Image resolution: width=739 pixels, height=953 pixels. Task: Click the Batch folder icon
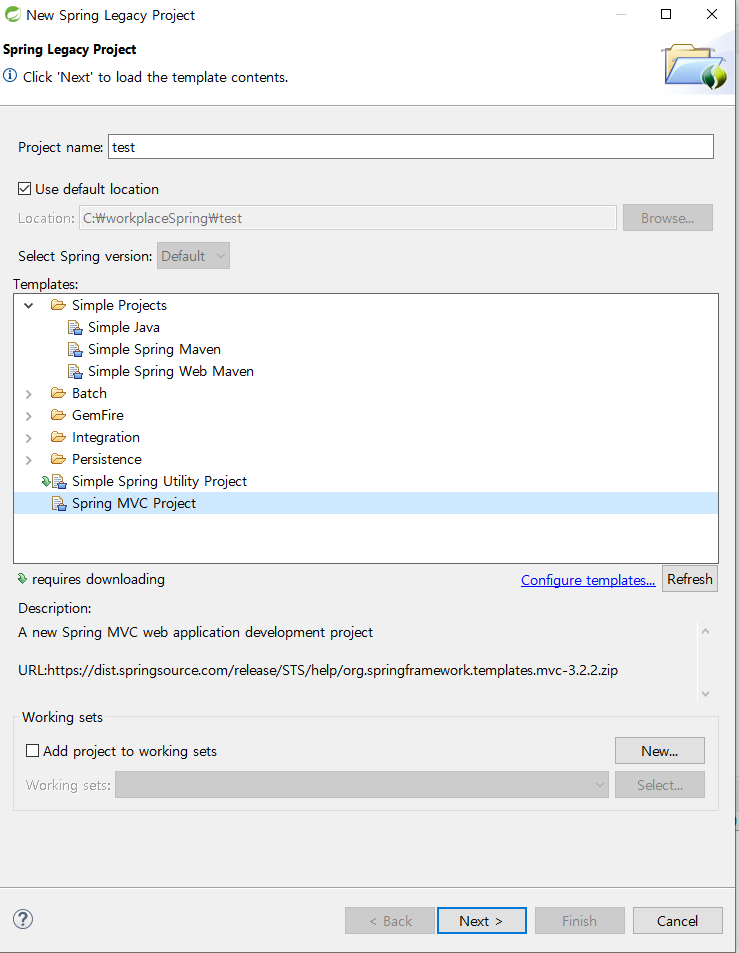click(58, 393)
